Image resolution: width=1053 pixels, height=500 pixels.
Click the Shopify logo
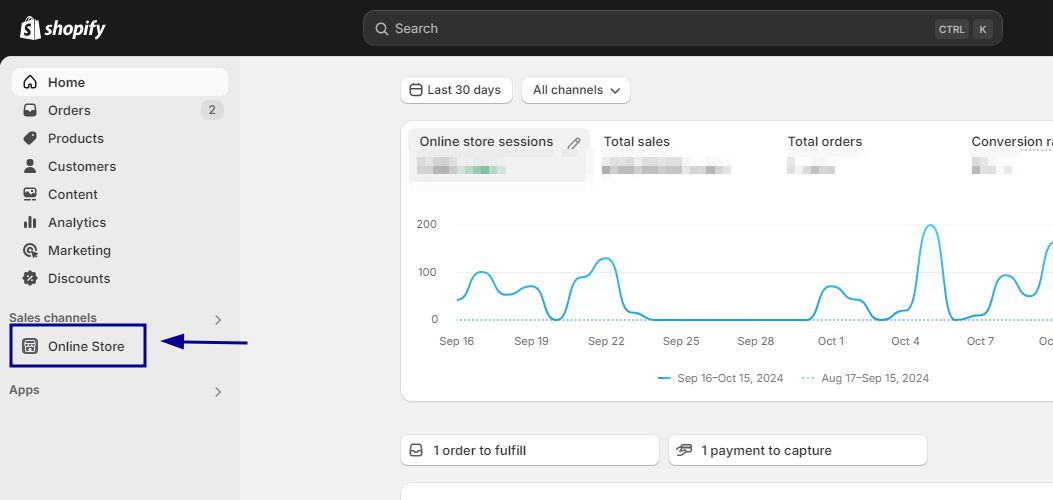pos(62,28)
